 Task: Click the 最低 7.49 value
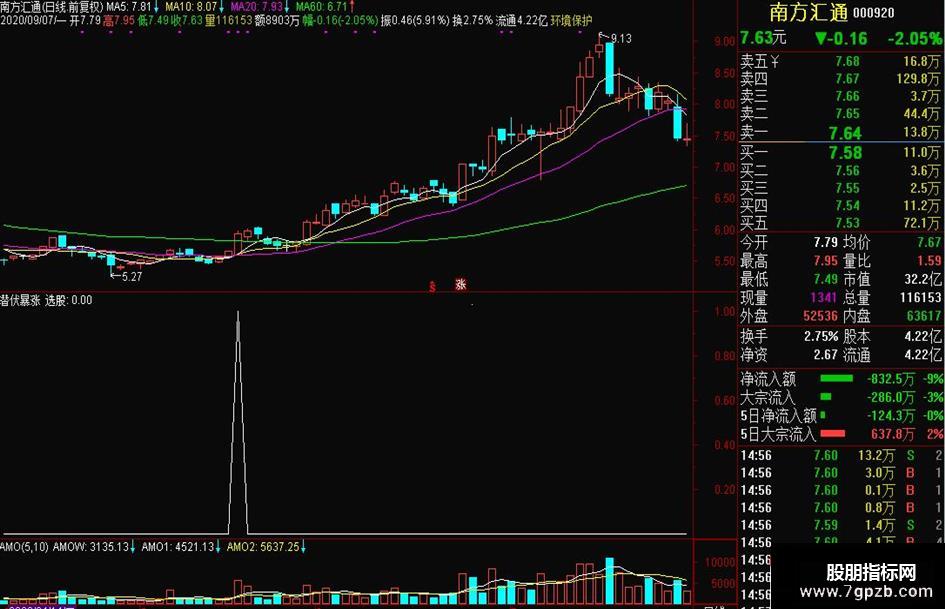pos(825,279)
